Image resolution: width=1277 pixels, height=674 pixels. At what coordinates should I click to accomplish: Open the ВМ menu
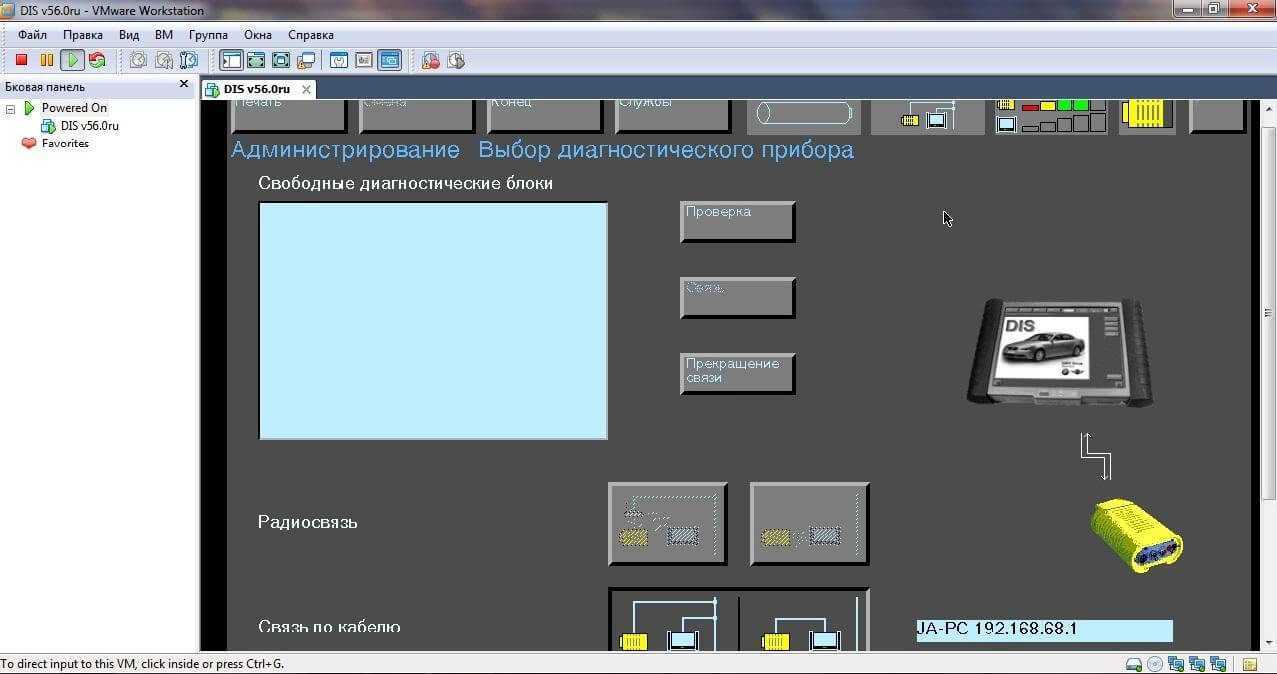[164, 34]
